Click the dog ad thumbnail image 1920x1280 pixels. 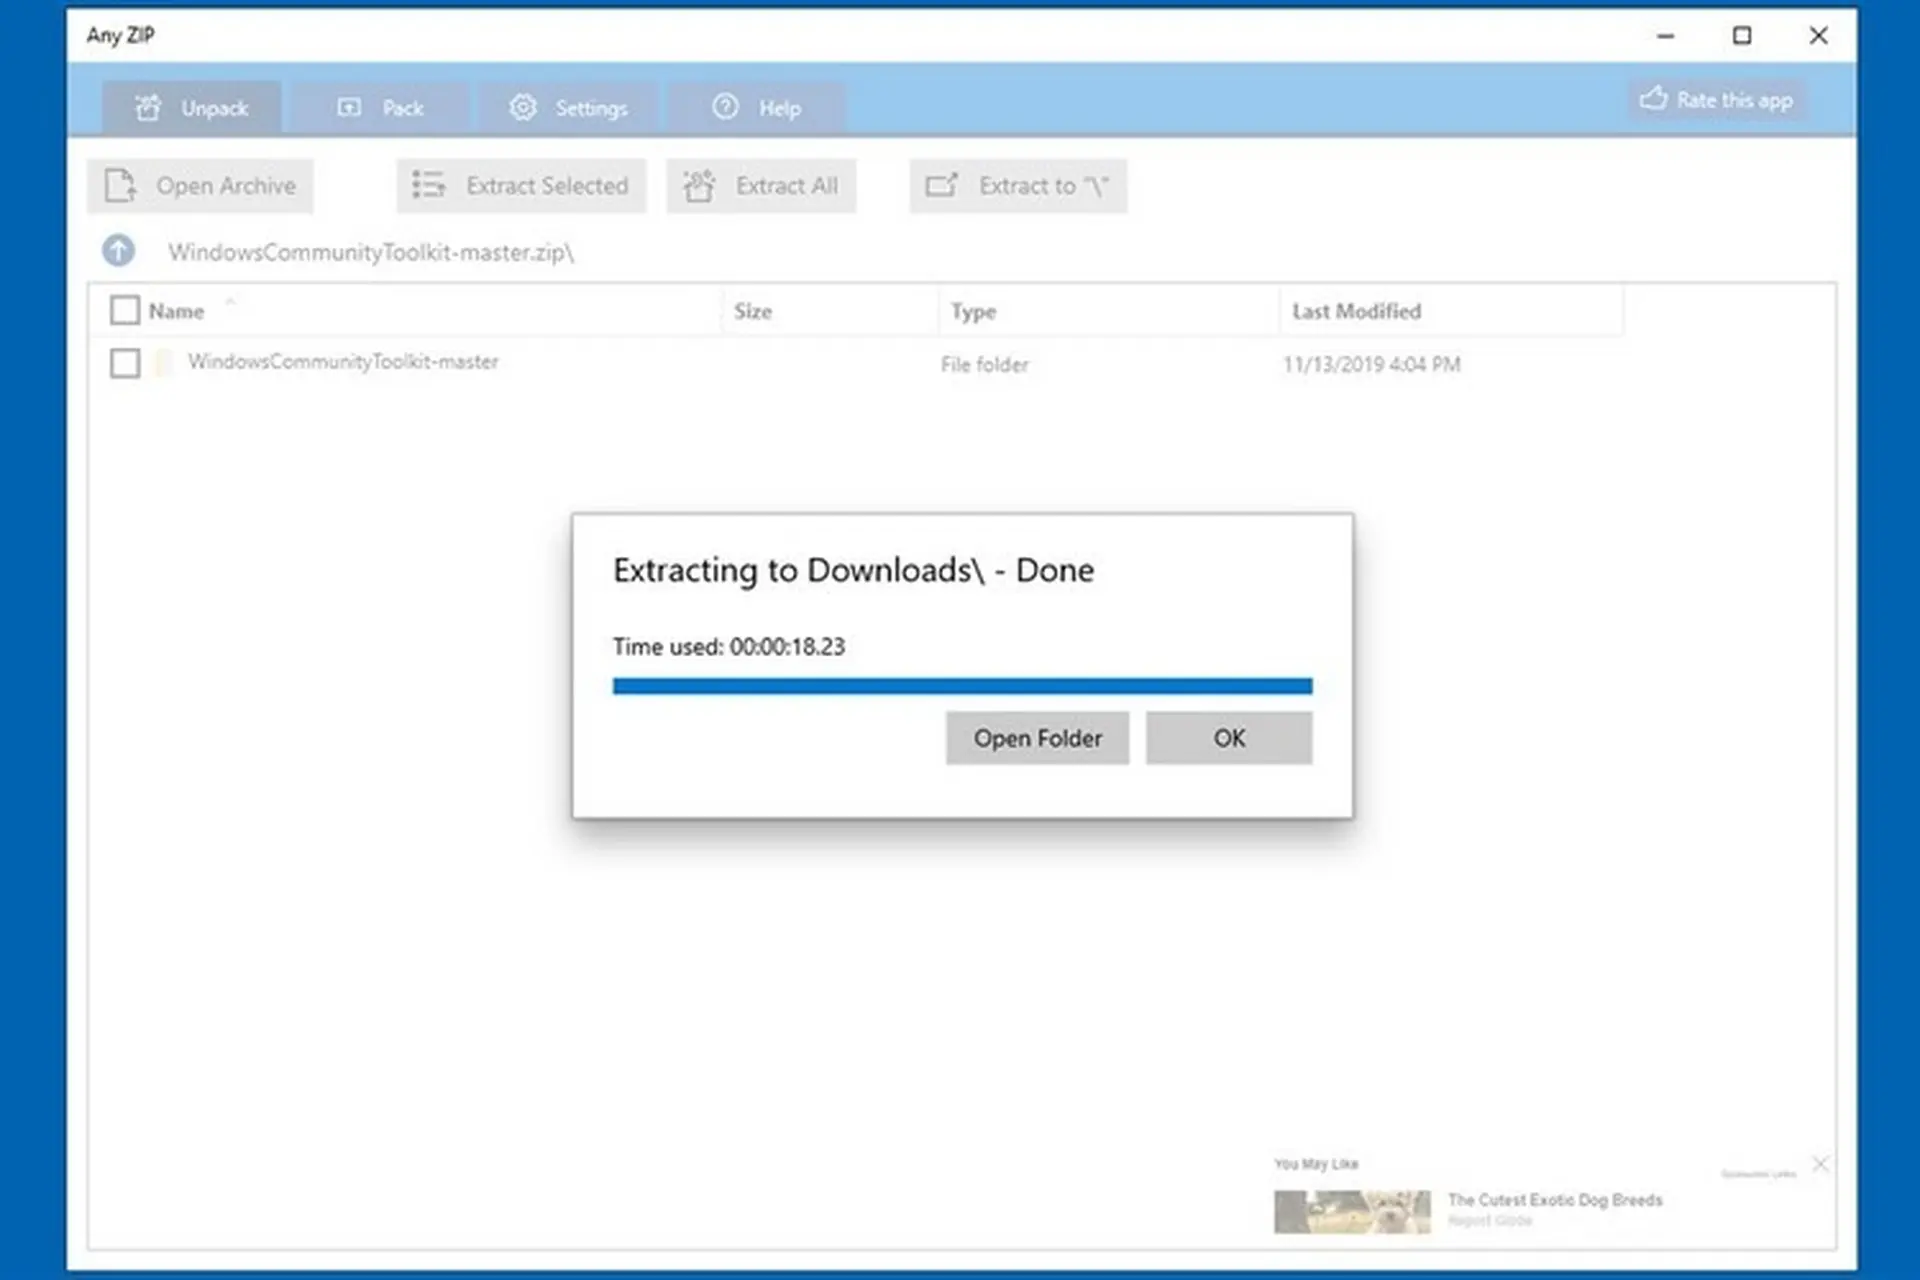click(x=1352, y=1211)
